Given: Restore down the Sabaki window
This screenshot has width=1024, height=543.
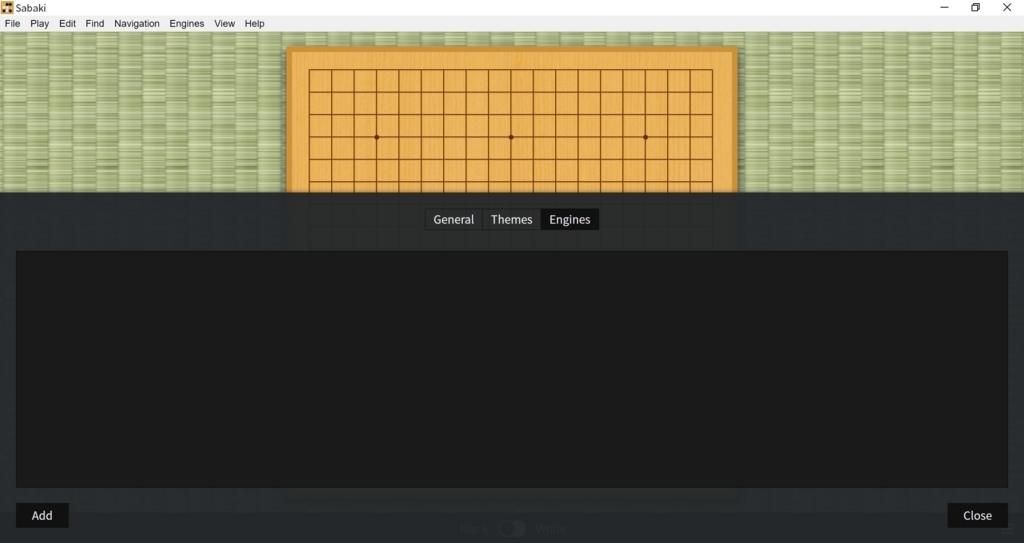Looking at the screenshot, I should [x=976, y=8].
